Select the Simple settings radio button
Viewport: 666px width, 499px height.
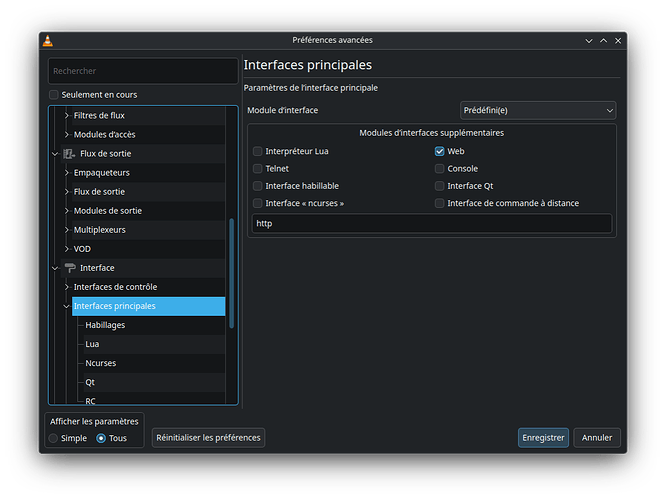(53, 438)
